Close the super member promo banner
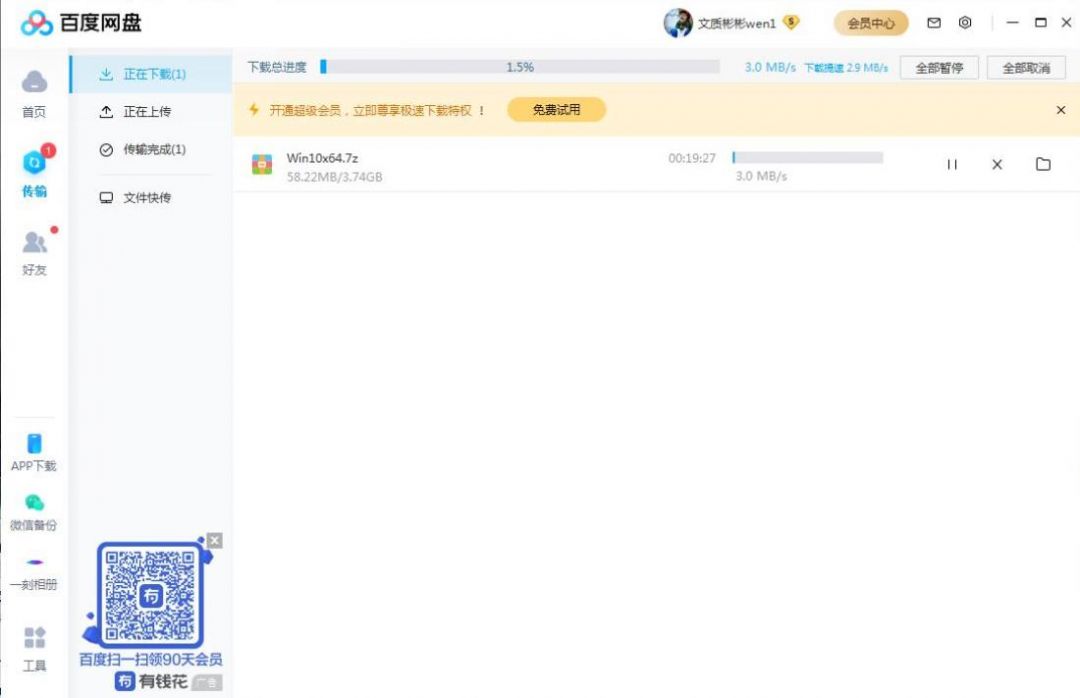Image resolution: width=1080 pixels, height=698 pixels. point(1061,110)
